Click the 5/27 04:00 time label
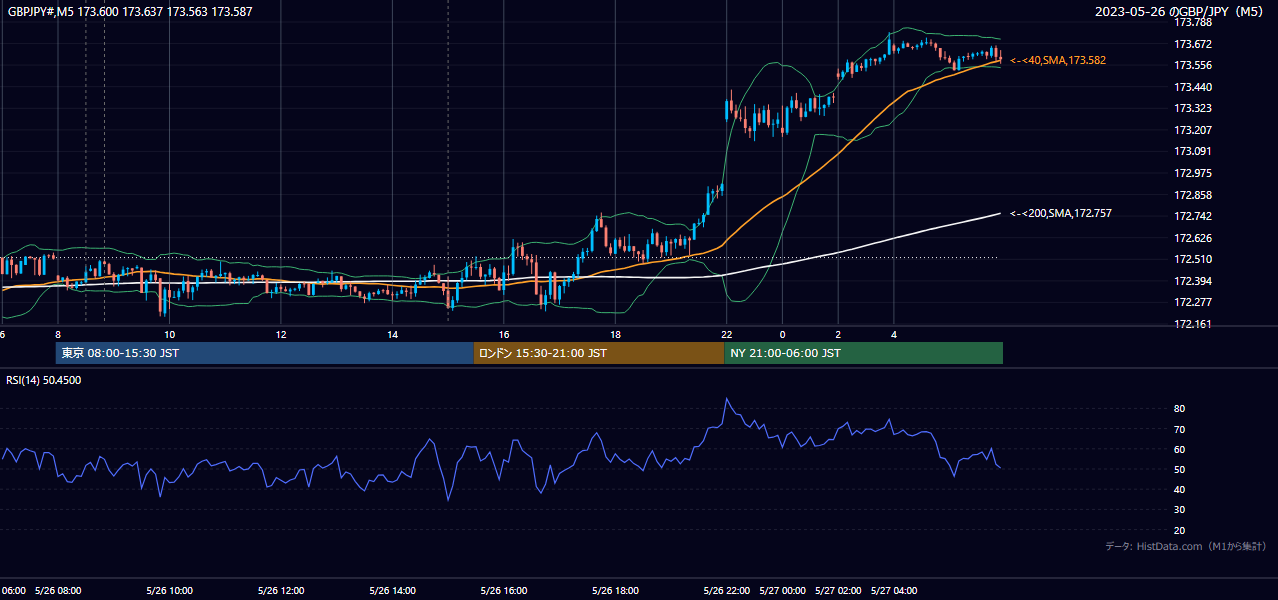Image resolution: width=1278 pixels, height=600 pixels. tap(894, 590)
